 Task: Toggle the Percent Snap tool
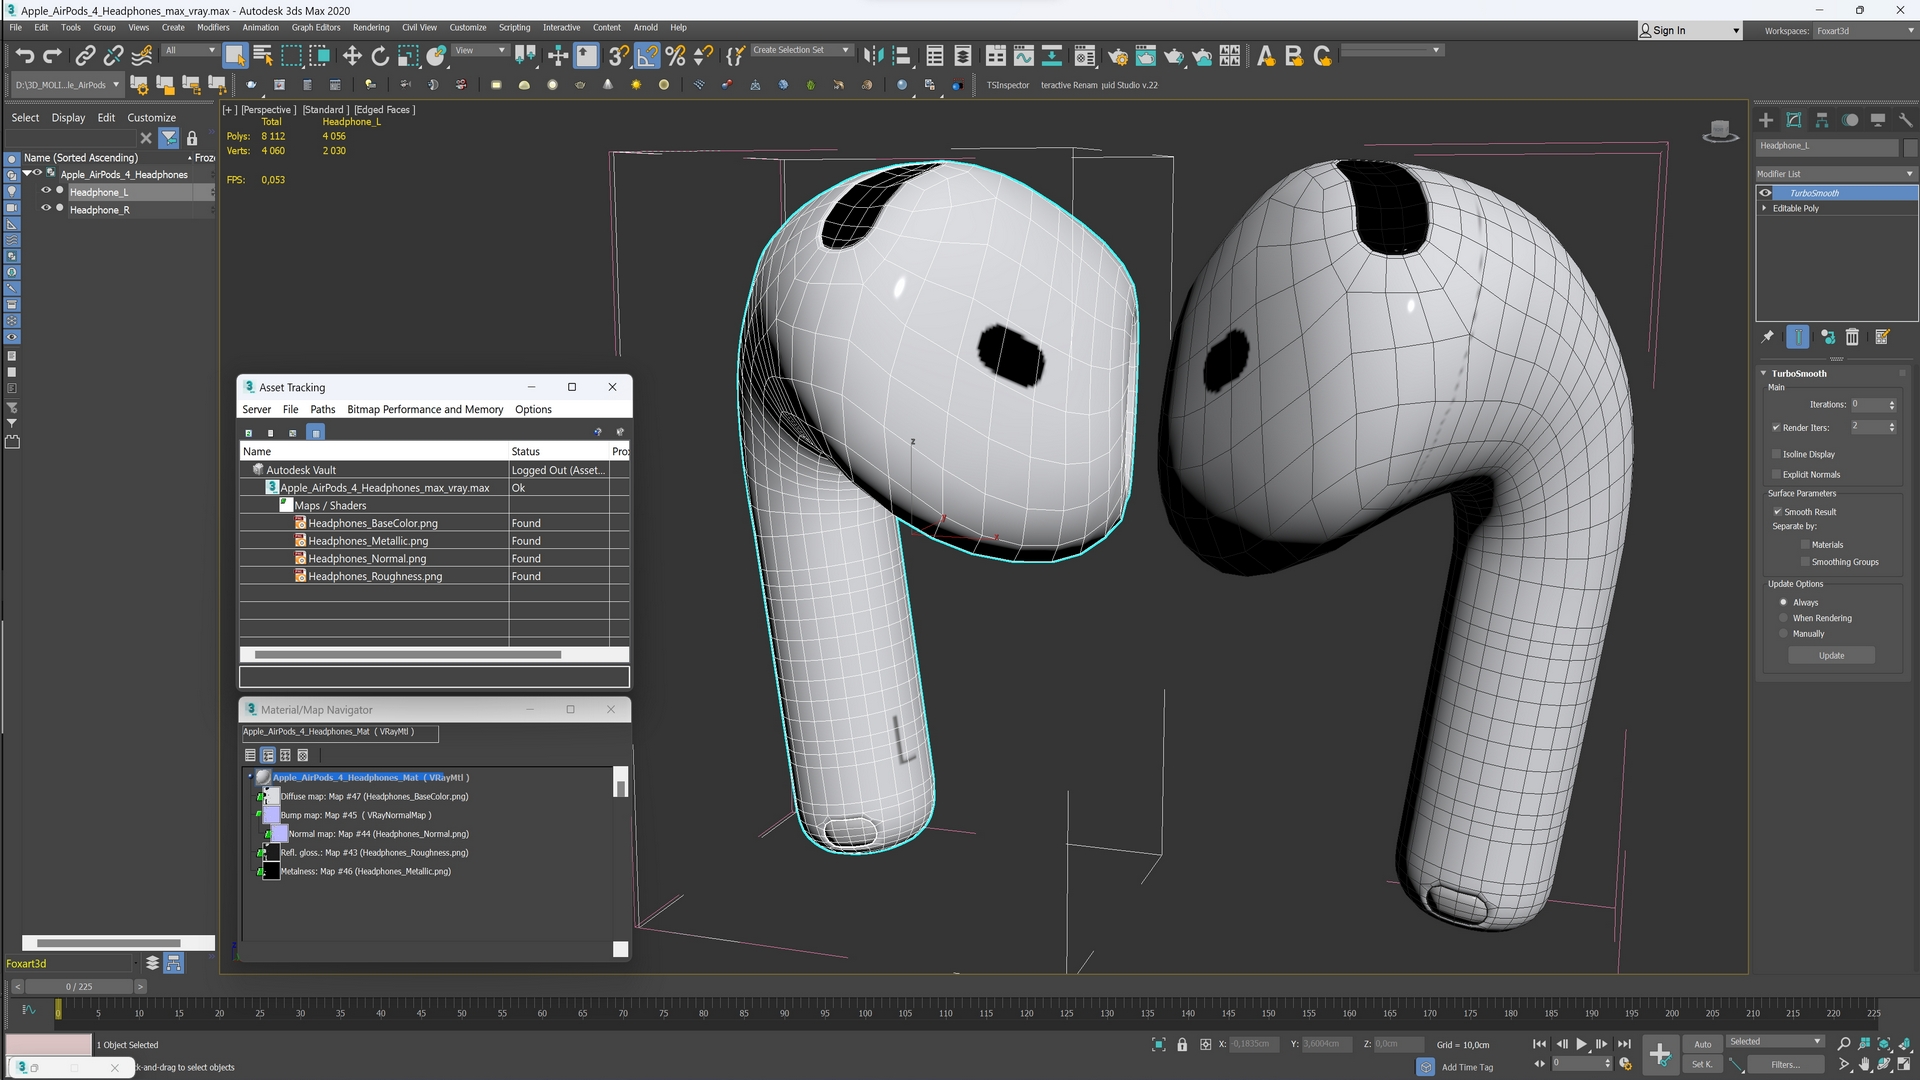tap(676, 56)
